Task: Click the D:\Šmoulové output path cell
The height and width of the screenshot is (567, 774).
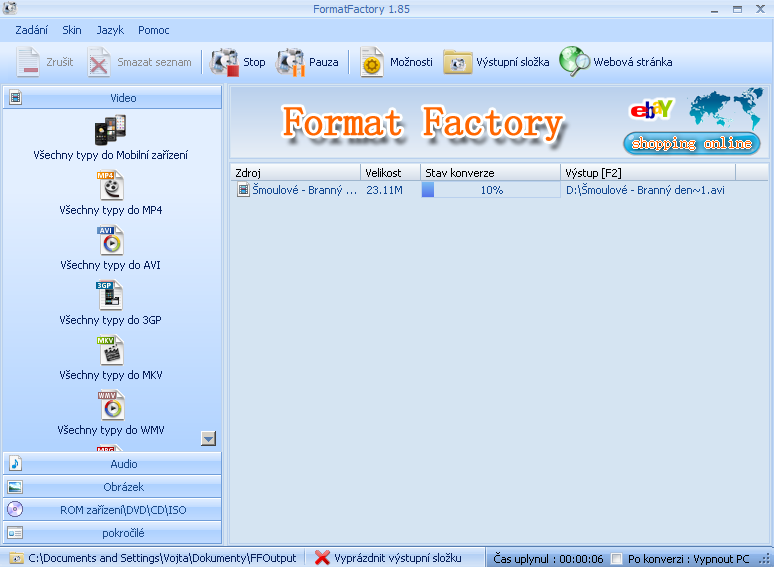Action: (645, 190)
